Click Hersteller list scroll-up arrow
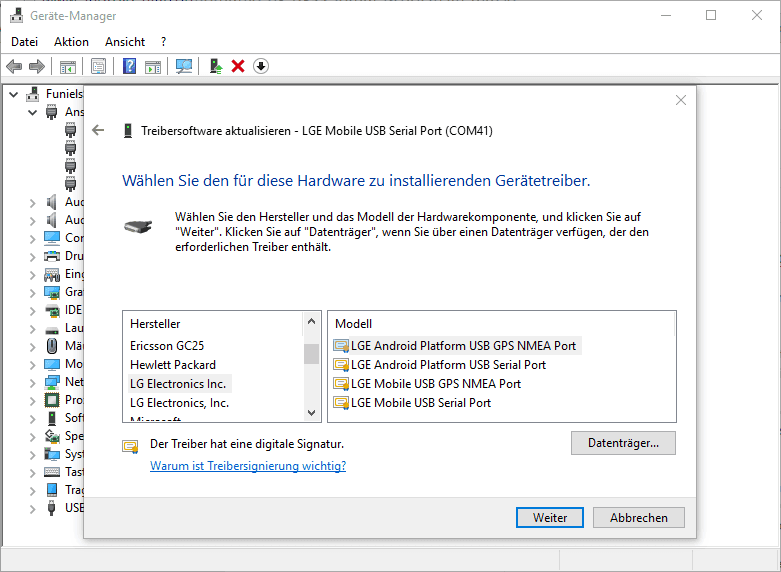 click(311, 321)
